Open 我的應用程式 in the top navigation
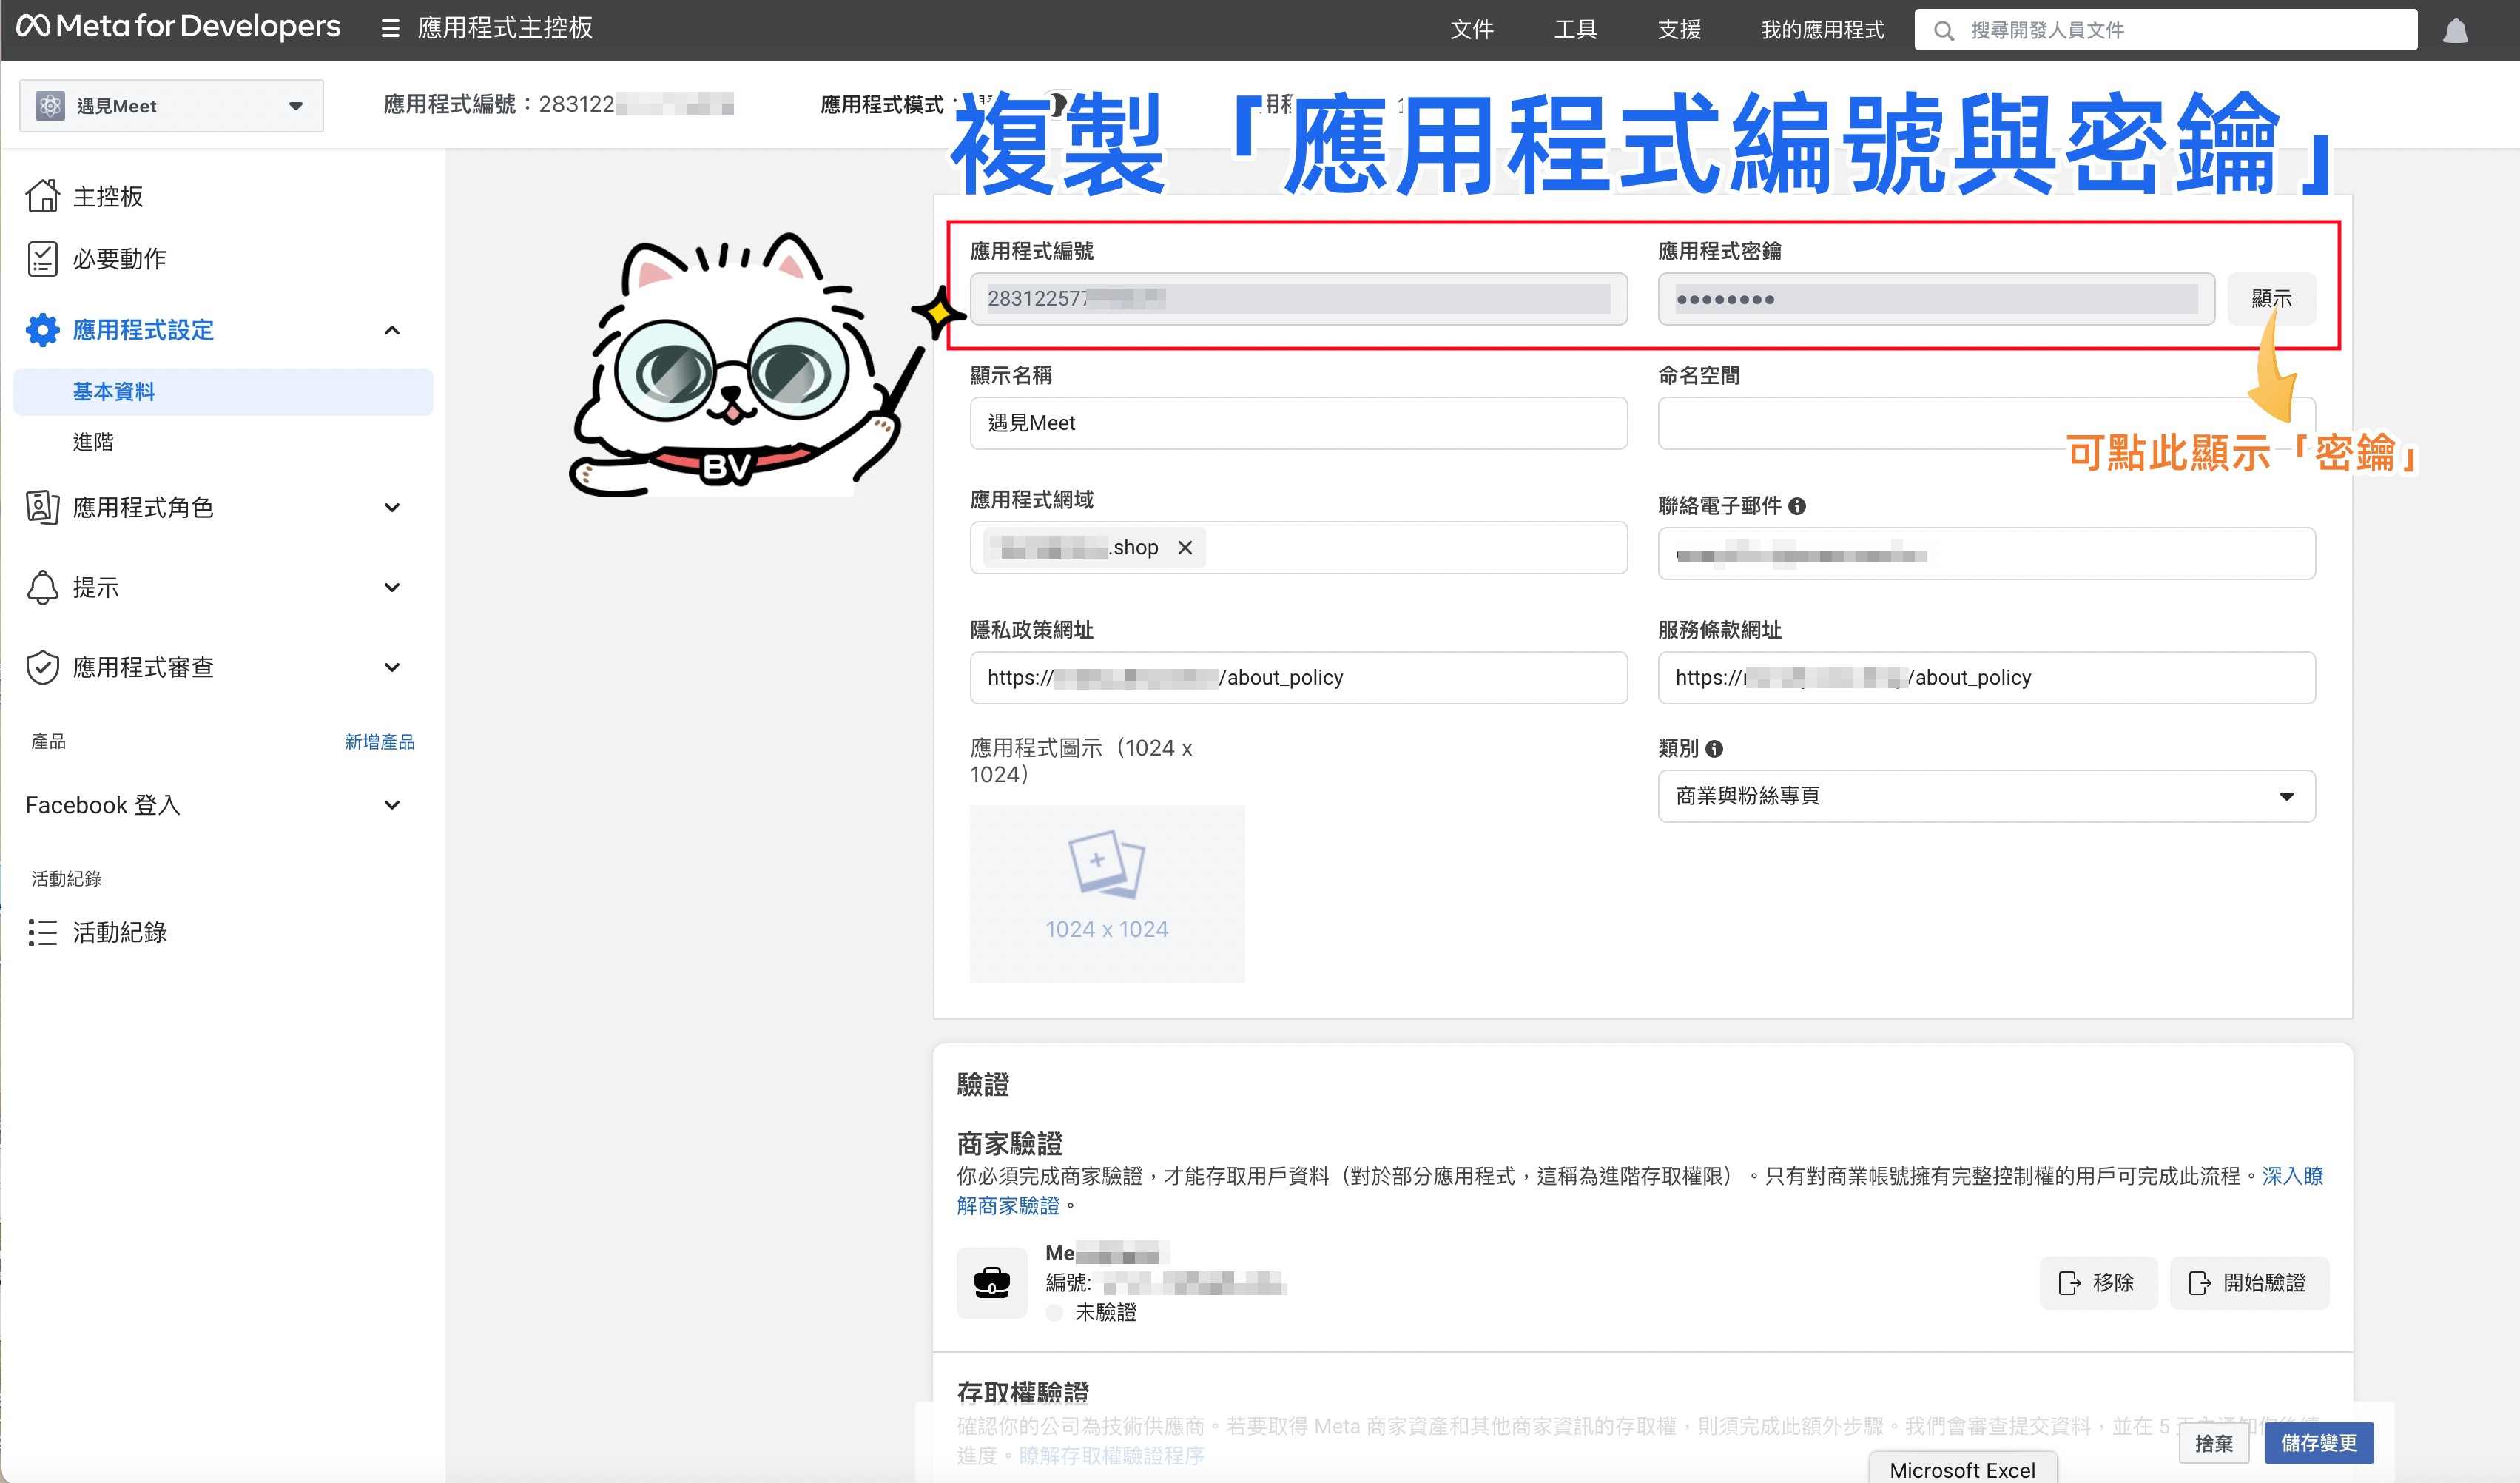This screenshot has height=1483, width=2520. [1822, 30]
